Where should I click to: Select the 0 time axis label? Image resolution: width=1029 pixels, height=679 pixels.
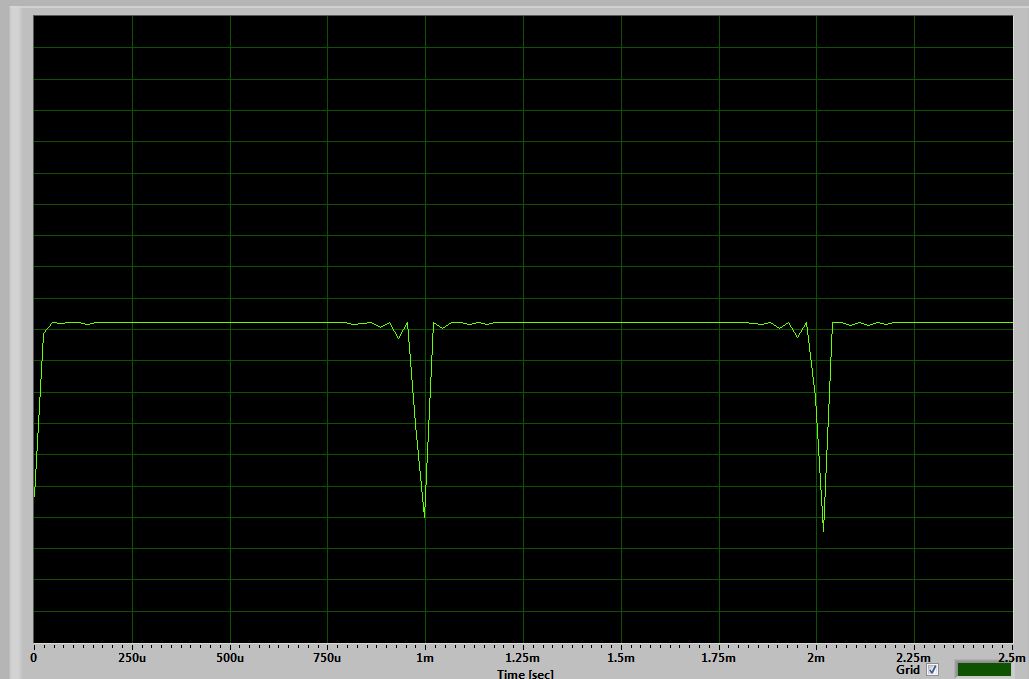pos(33,657)
